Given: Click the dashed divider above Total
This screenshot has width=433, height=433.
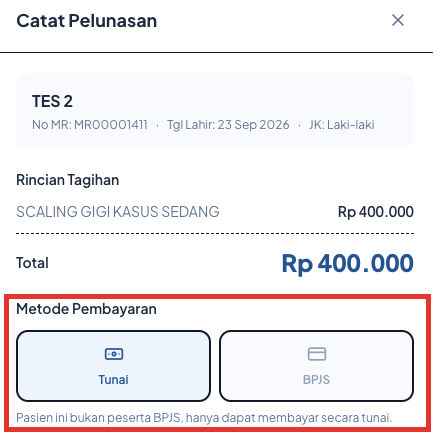Looking at the screenshot, I should pyautogui.click(x=215, y=233).
